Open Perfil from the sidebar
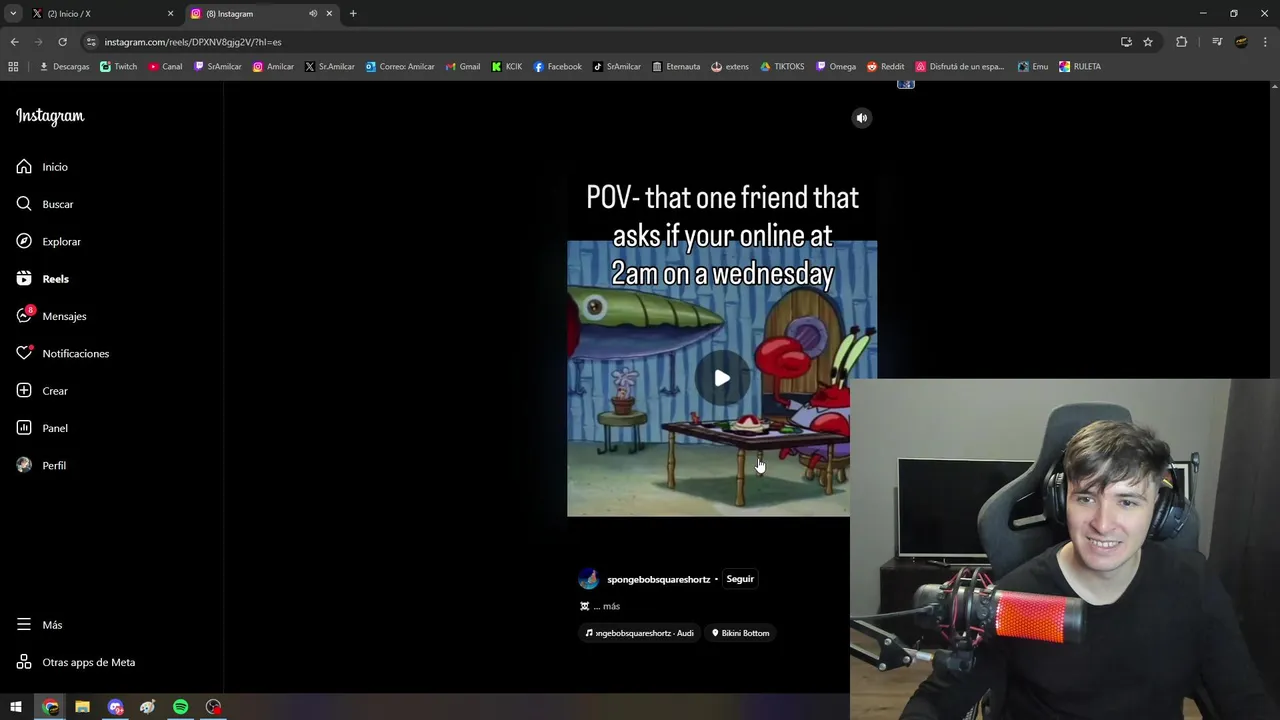The height and width of the screenshot is (720, 1280). point(41,465)
